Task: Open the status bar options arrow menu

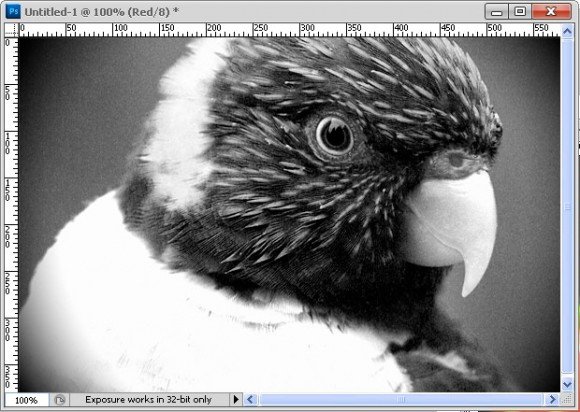Action: 236,399
